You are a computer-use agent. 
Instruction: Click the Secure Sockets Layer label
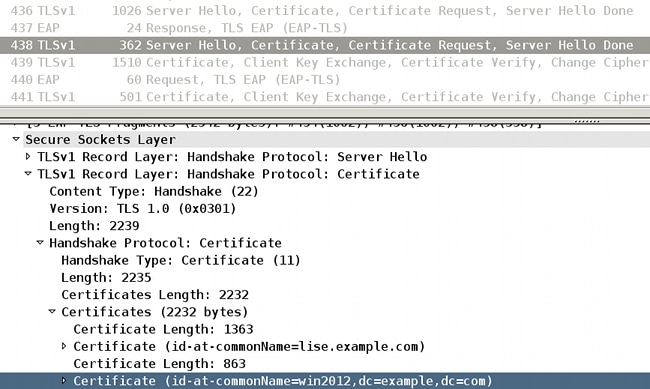(100, 139)
